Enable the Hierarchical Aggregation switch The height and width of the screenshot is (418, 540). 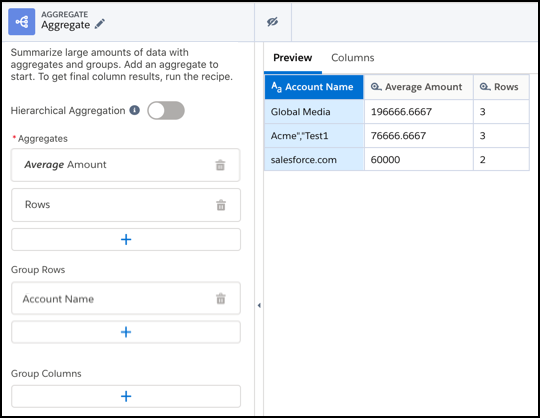point(166,111)
